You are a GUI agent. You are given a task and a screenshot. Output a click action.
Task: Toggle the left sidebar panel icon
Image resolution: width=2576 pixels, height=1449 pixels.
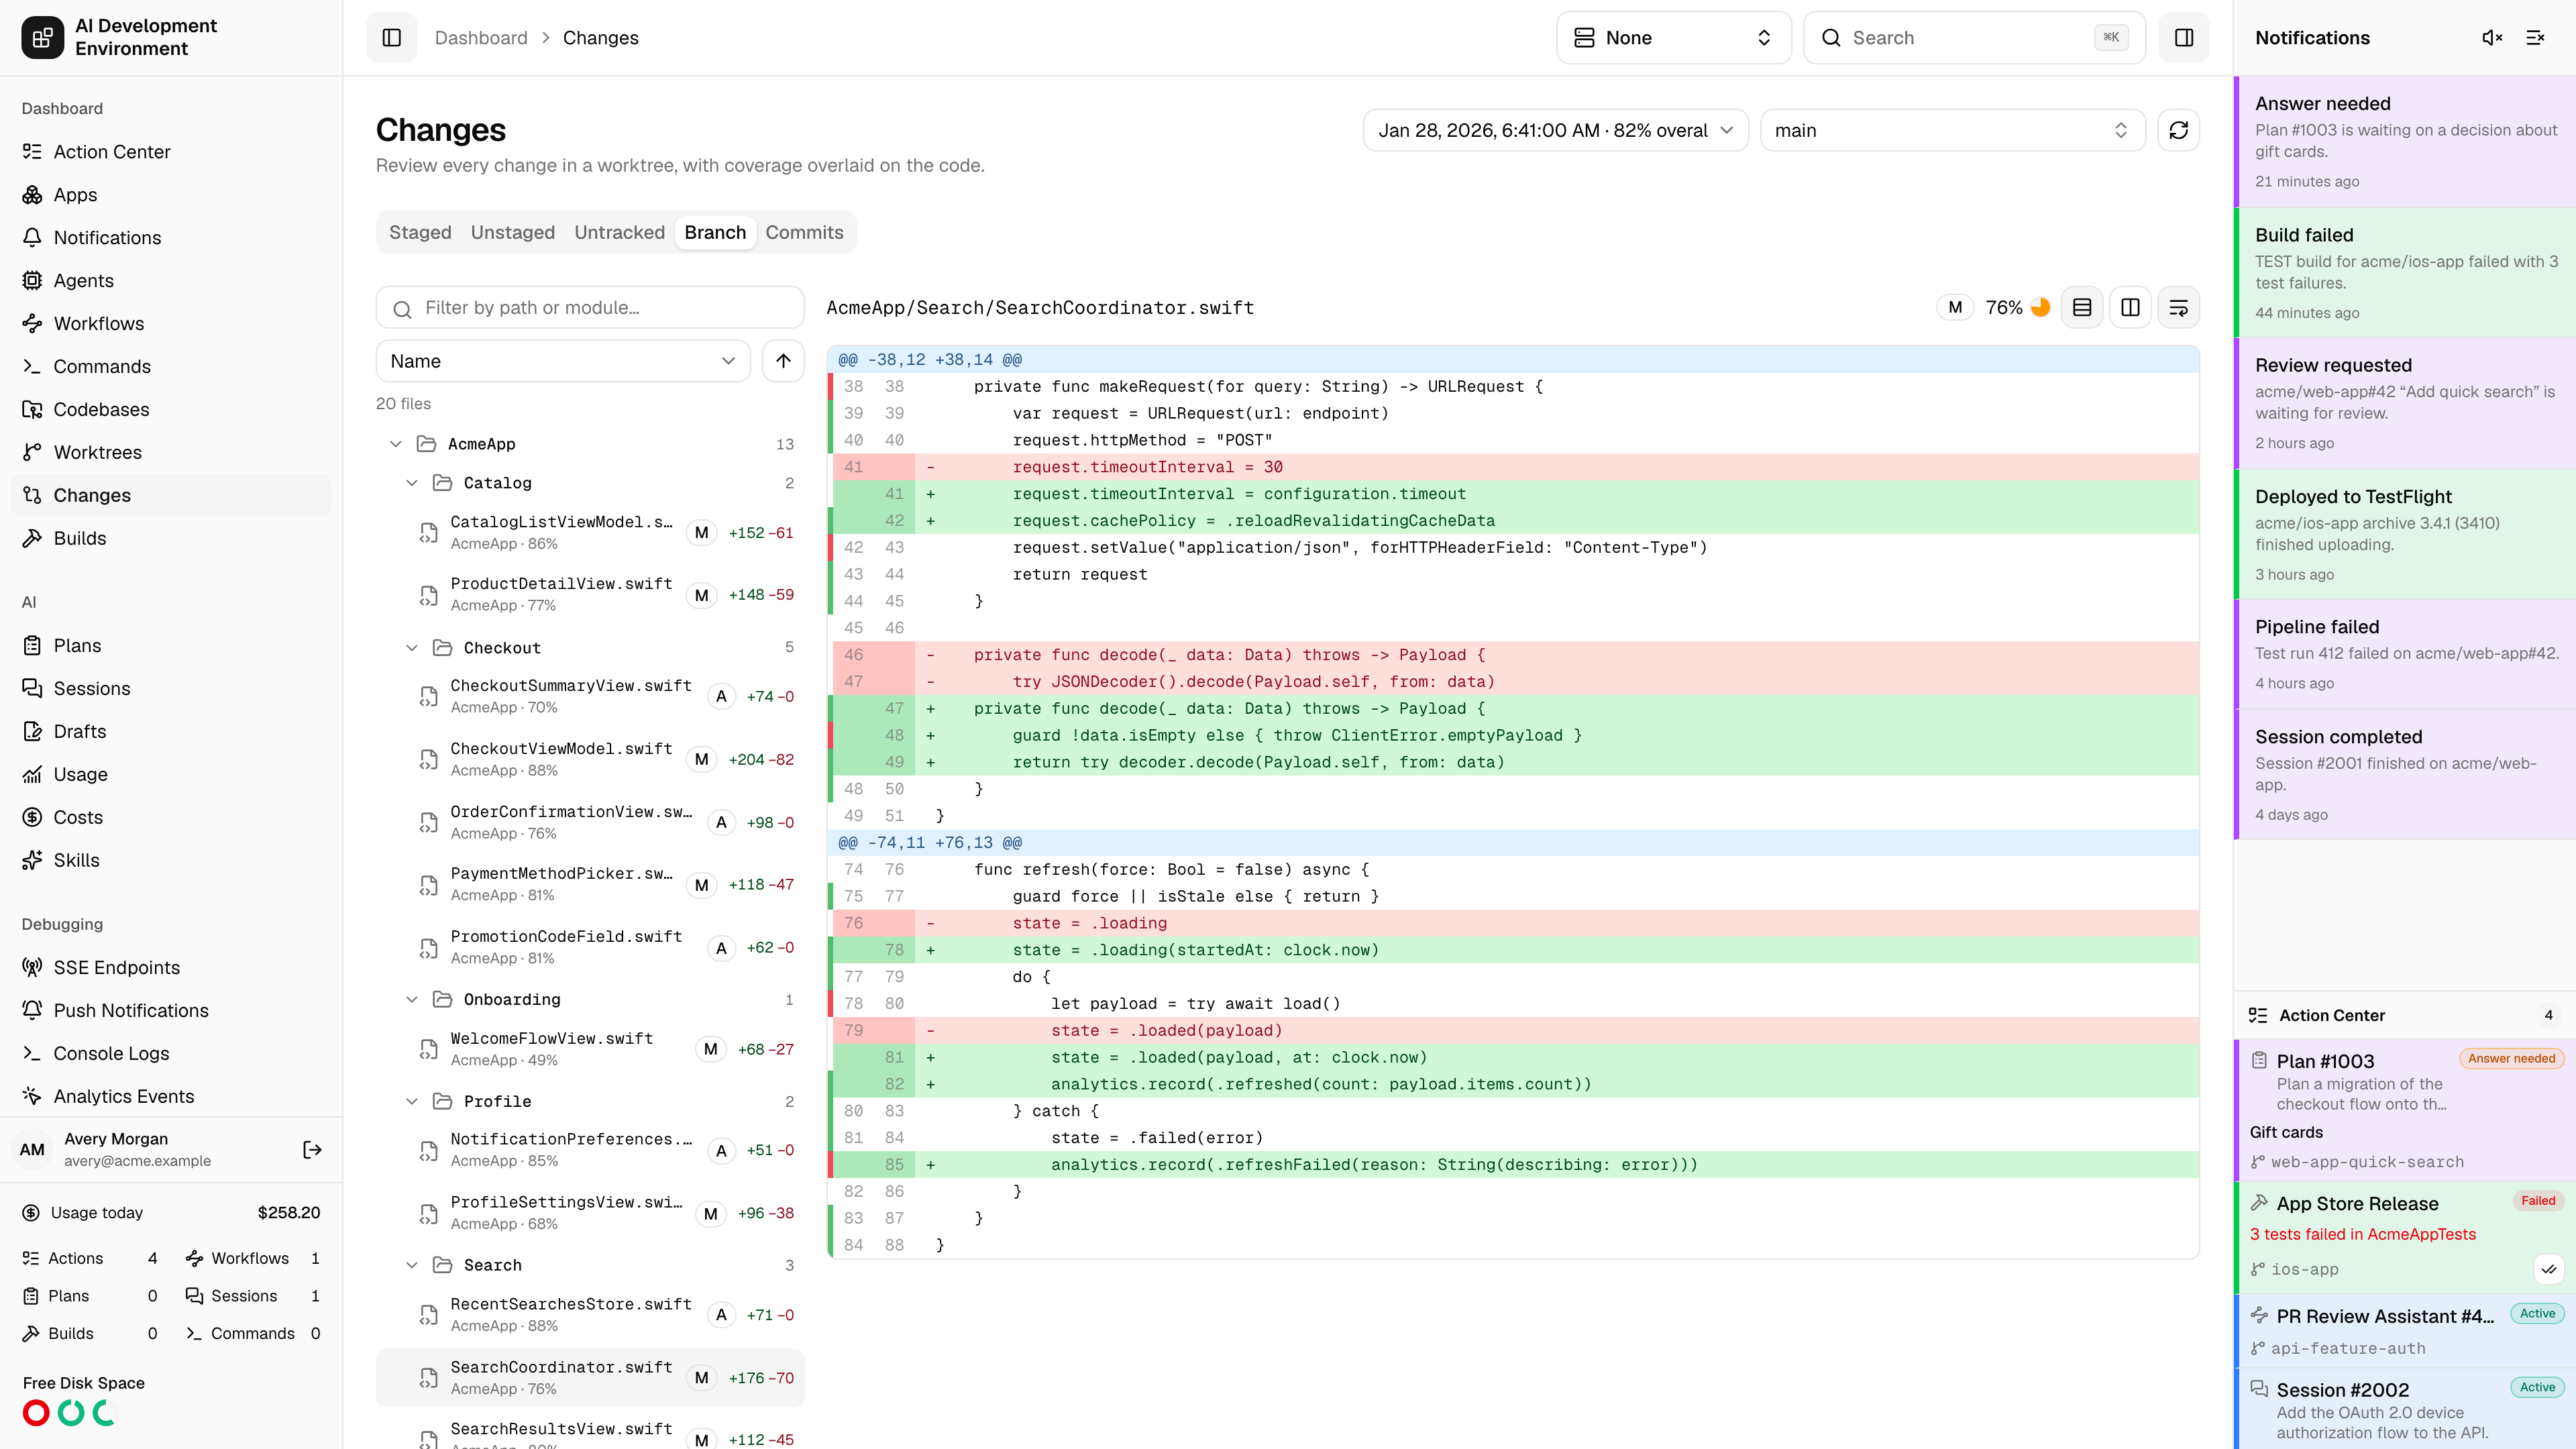tap(392, 38)
